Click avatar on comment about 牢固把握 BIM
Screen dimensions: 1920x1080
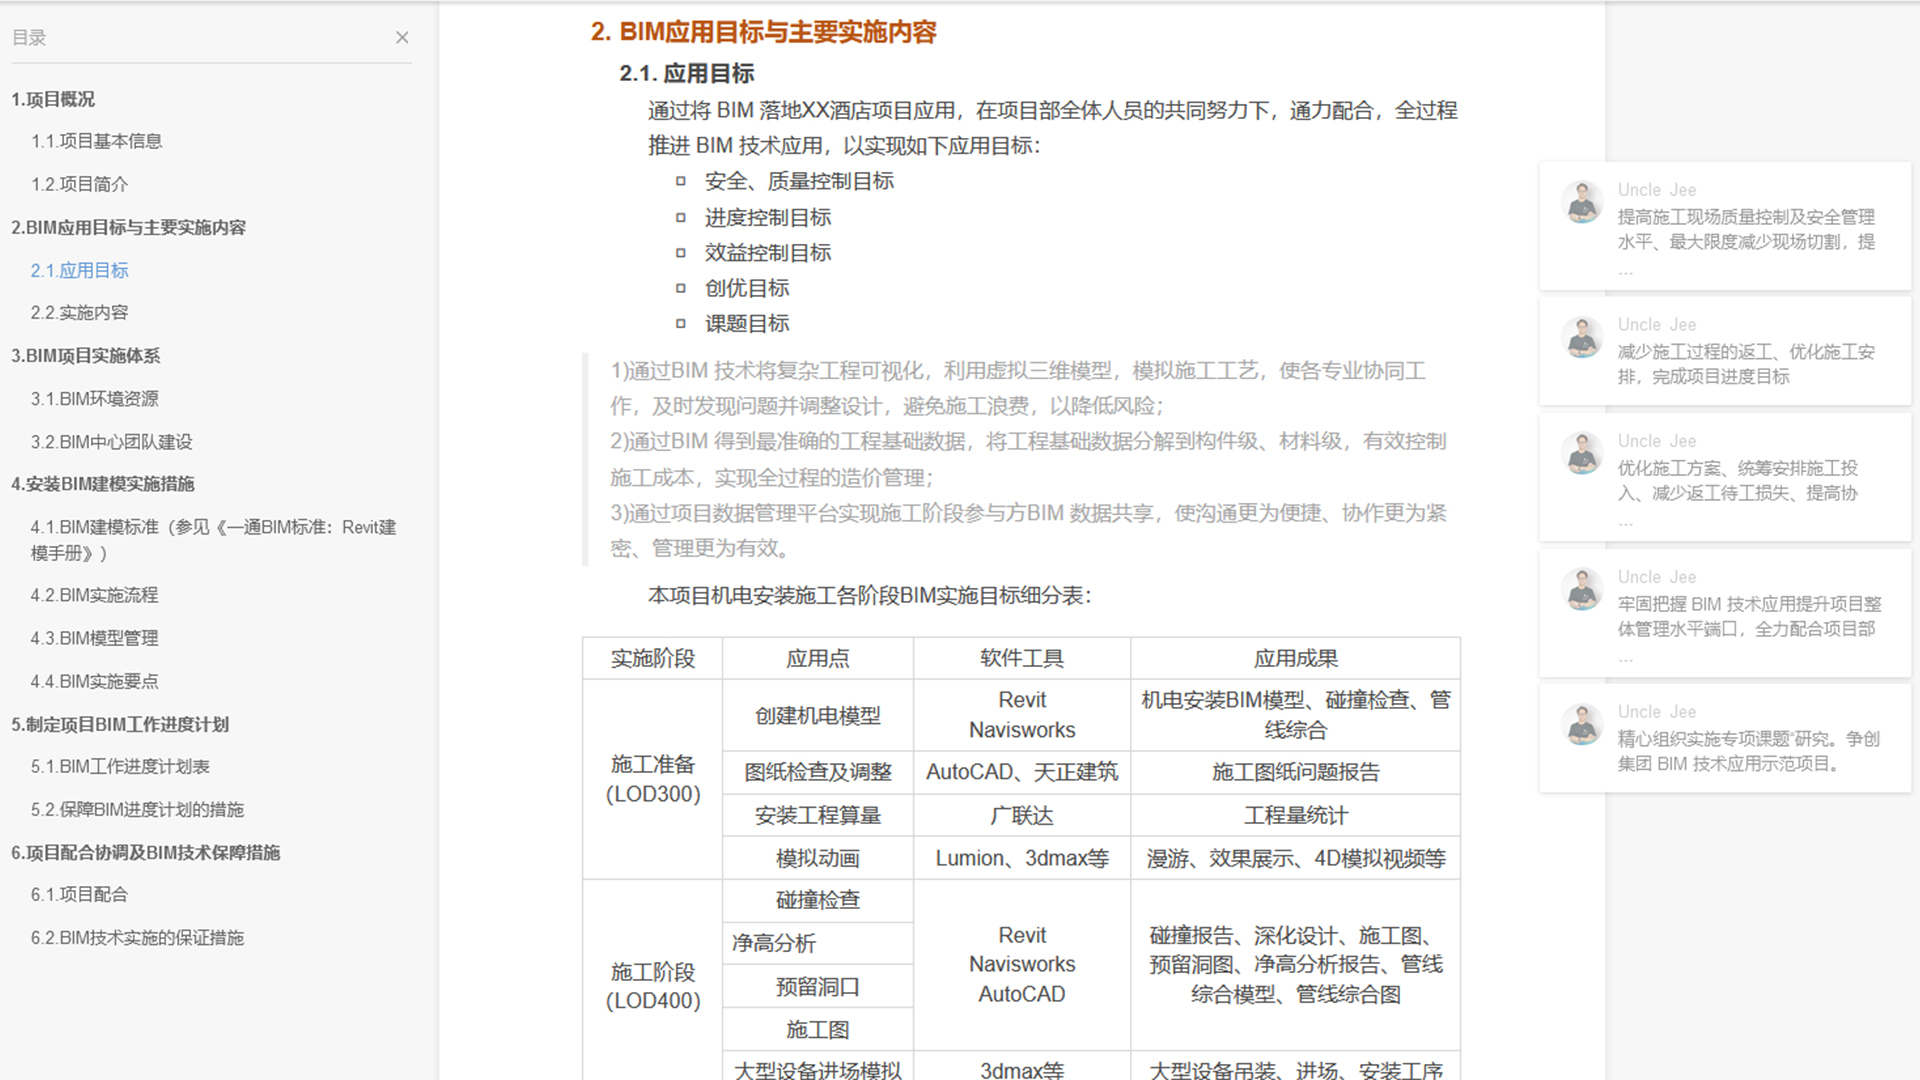coord(1582,589)
